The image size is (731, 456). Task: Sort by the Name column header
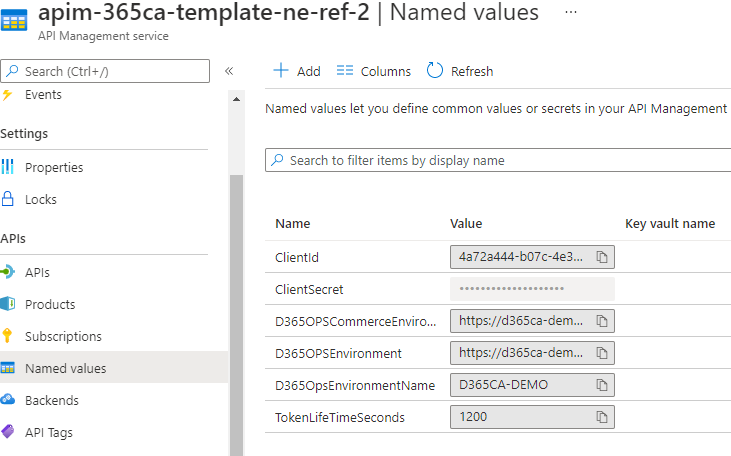pos(293,224)
